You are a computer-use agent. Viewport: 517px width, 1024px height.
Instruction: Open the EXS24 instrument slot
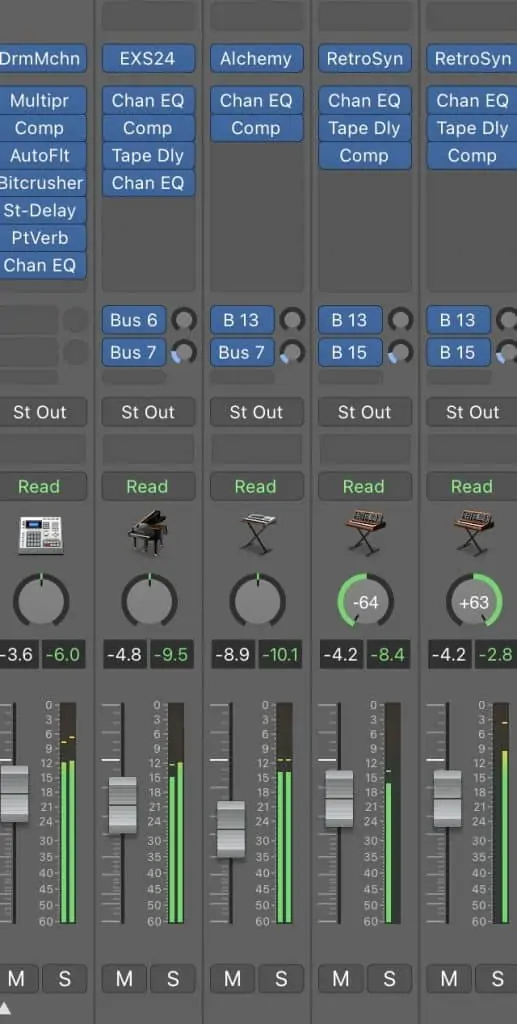pyautogui.click(x=148, y=59)
